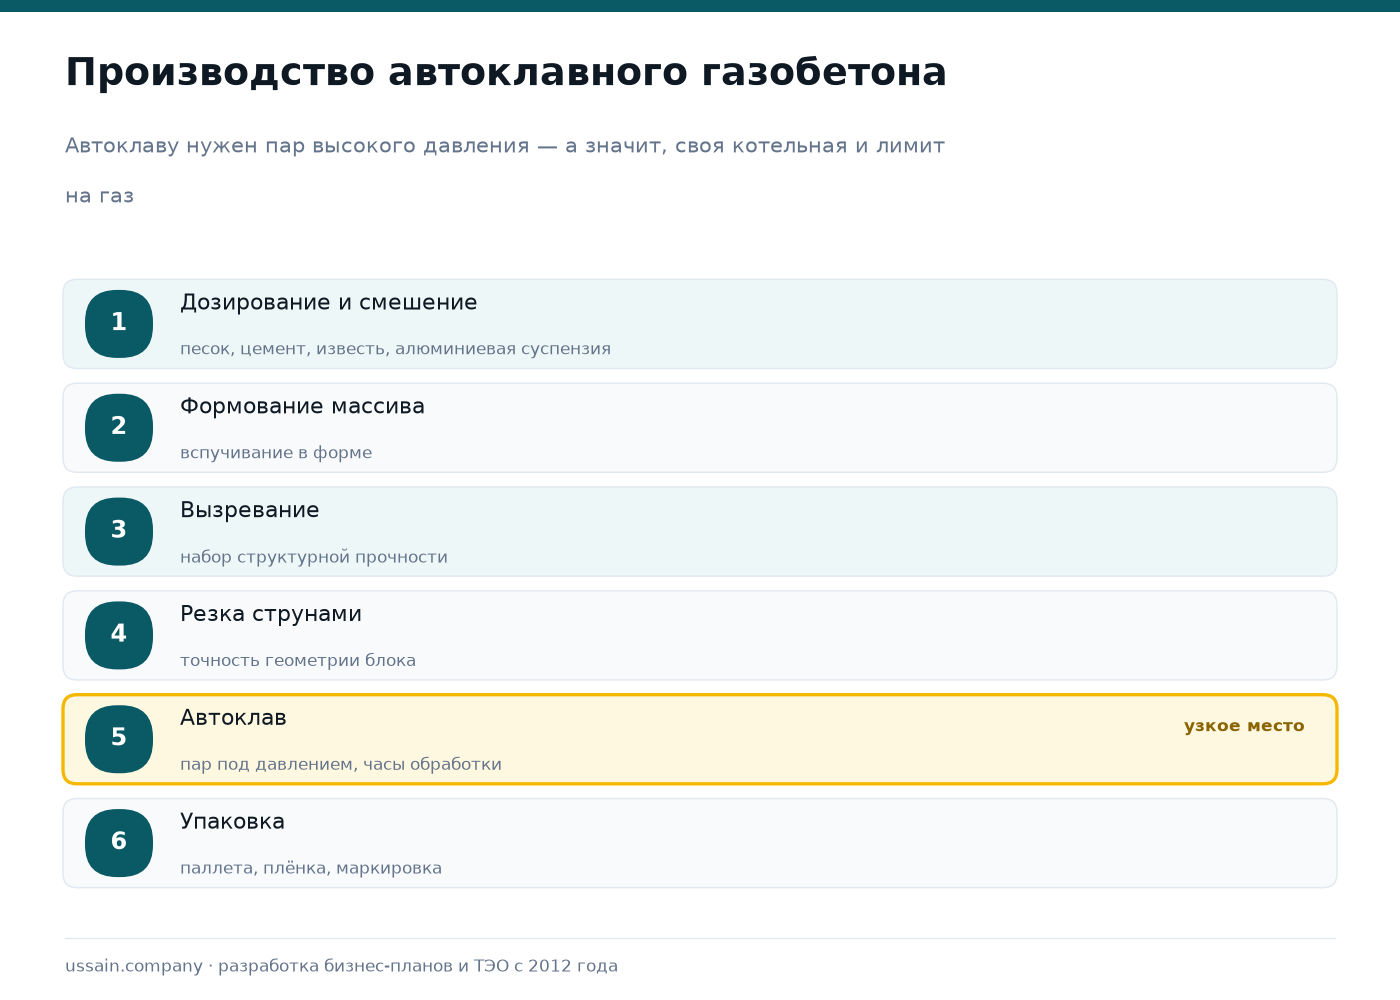Select the "Упаковка" step title
The width and height of the screenshot is (1400, 1000).
tap(232, 822)
